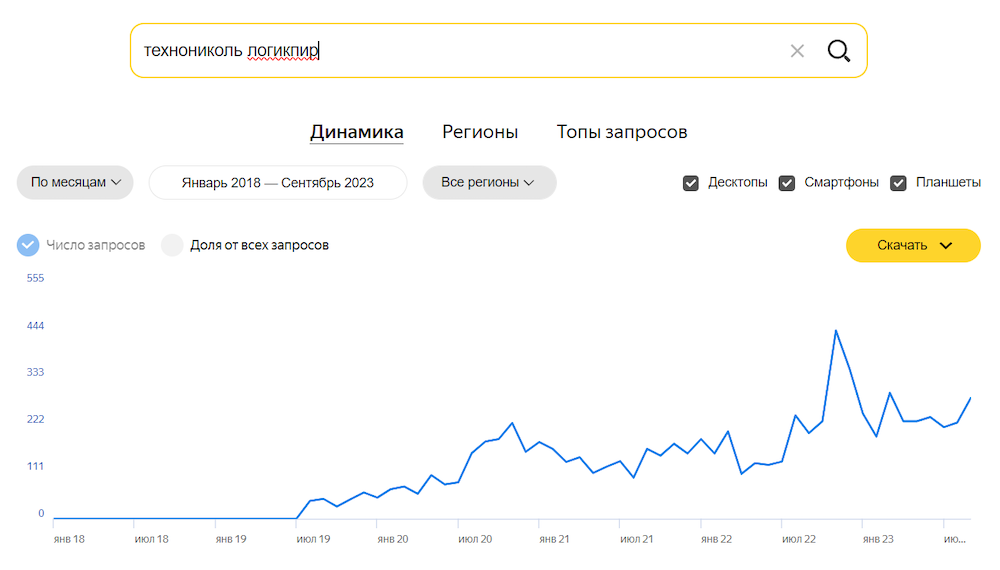This screenshot has width=1000, height=570.
Task: Uncheck the Смартфоны checkbox
Action: pyautogui.click(x=787, y=183)
